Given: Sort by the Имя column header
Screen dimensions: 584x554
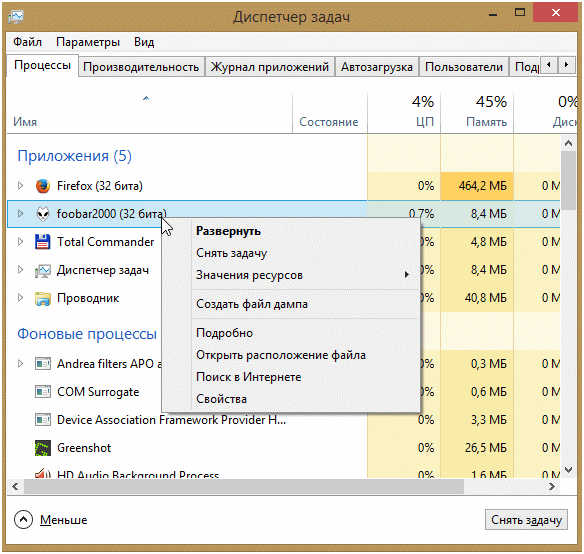Looking at the screenshot, I should [x=149, y=113].
